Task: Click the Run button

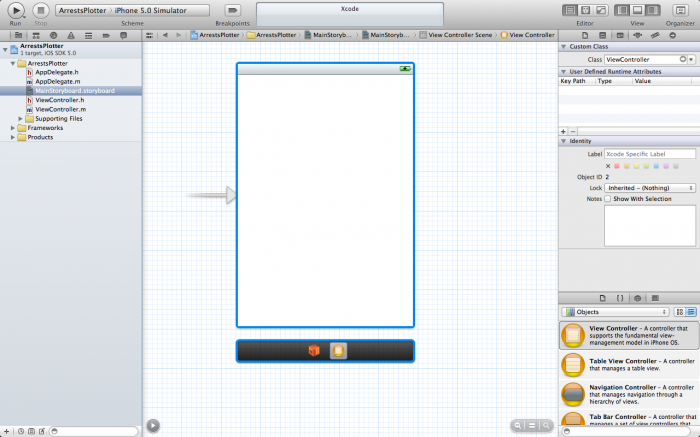Action: coord(16,10)
